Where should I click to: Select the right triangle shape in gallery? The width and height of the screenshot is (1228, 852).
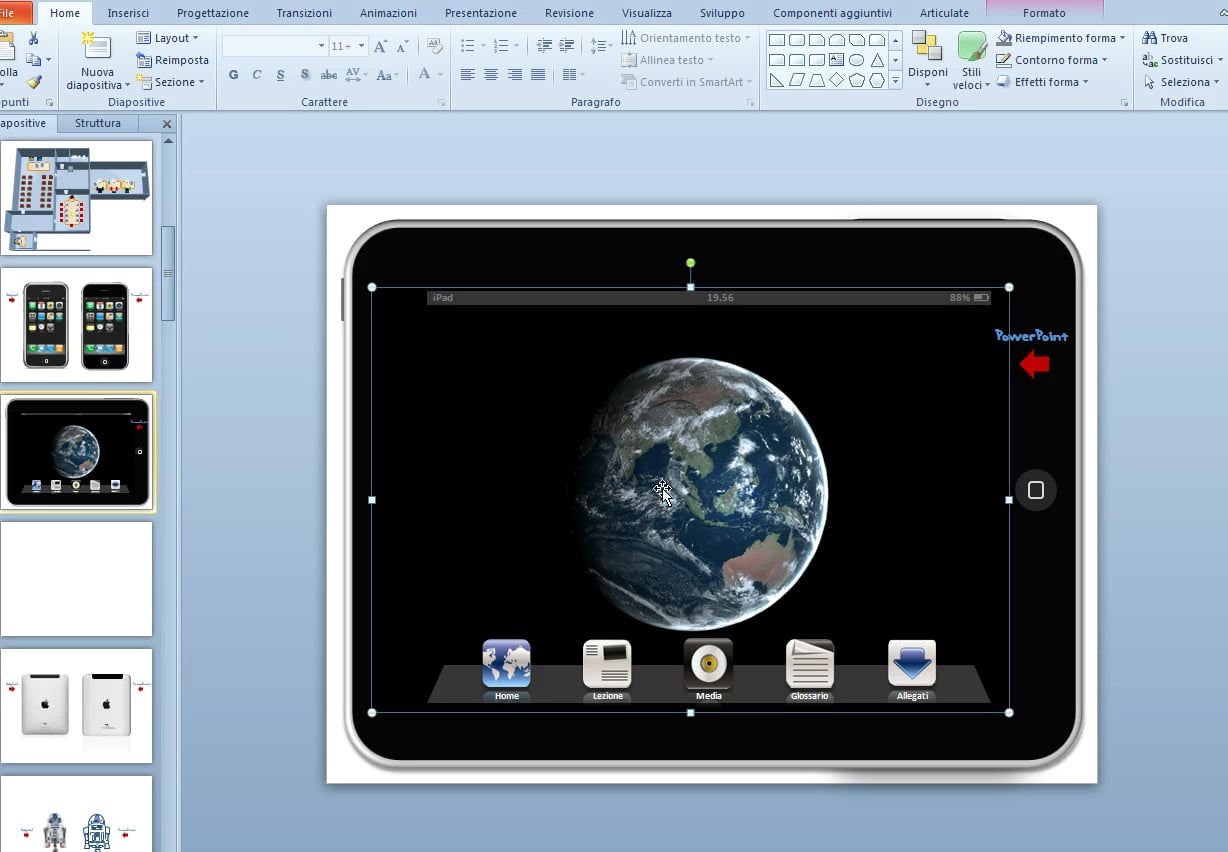coord(777,80)
